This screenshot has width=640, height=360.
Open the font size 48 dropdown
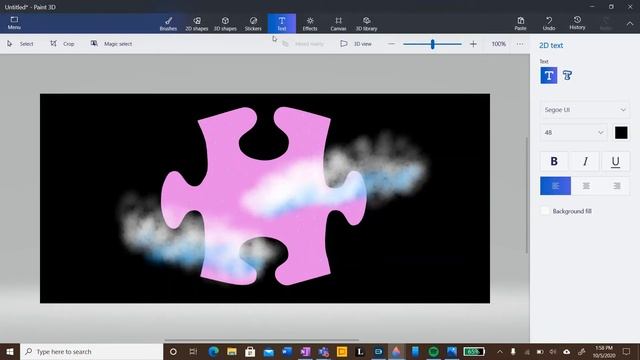(x=573, y=133)
